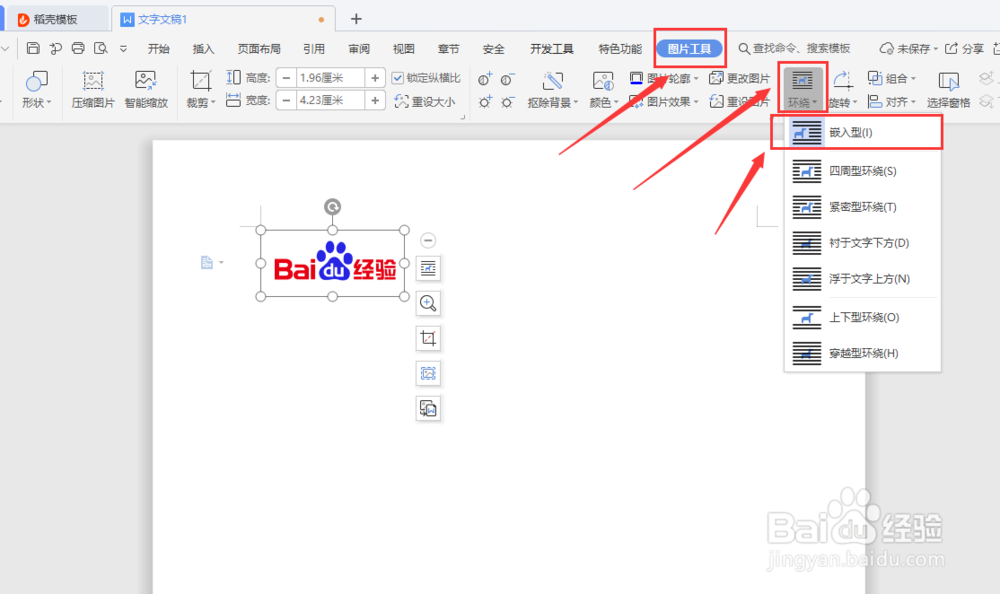Screen dimensions: 1000x594
Task: Switch to 开始 Home ribbon tab
Action: pyautogui.click(x=158, y=48)
